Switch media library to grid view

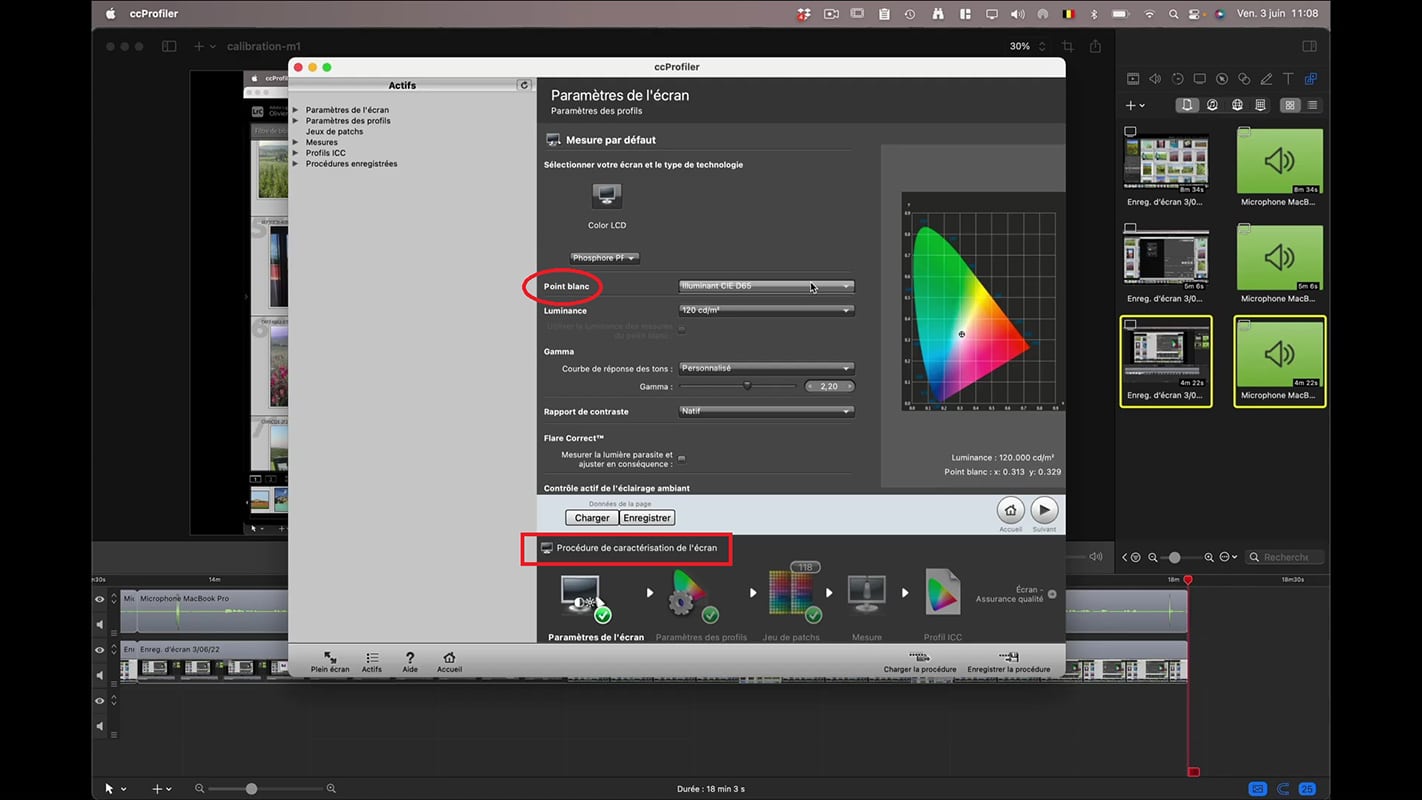[x=1290, y=105]
